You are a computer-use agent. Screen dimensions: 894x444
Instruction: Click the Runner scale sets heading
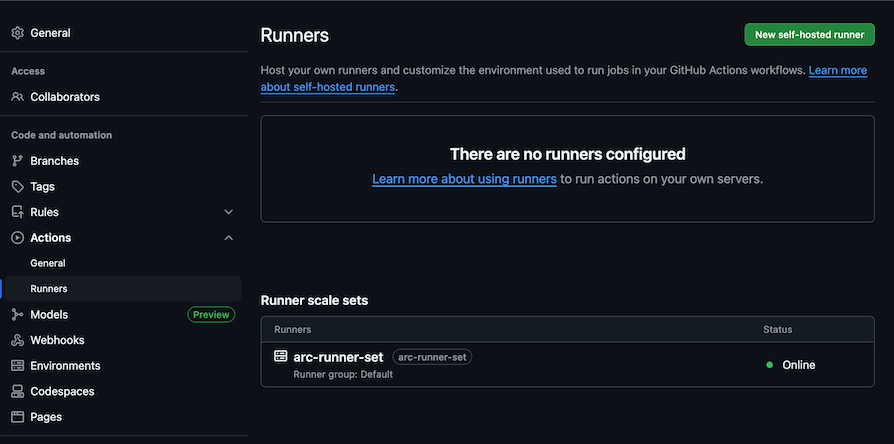(314, 300)
